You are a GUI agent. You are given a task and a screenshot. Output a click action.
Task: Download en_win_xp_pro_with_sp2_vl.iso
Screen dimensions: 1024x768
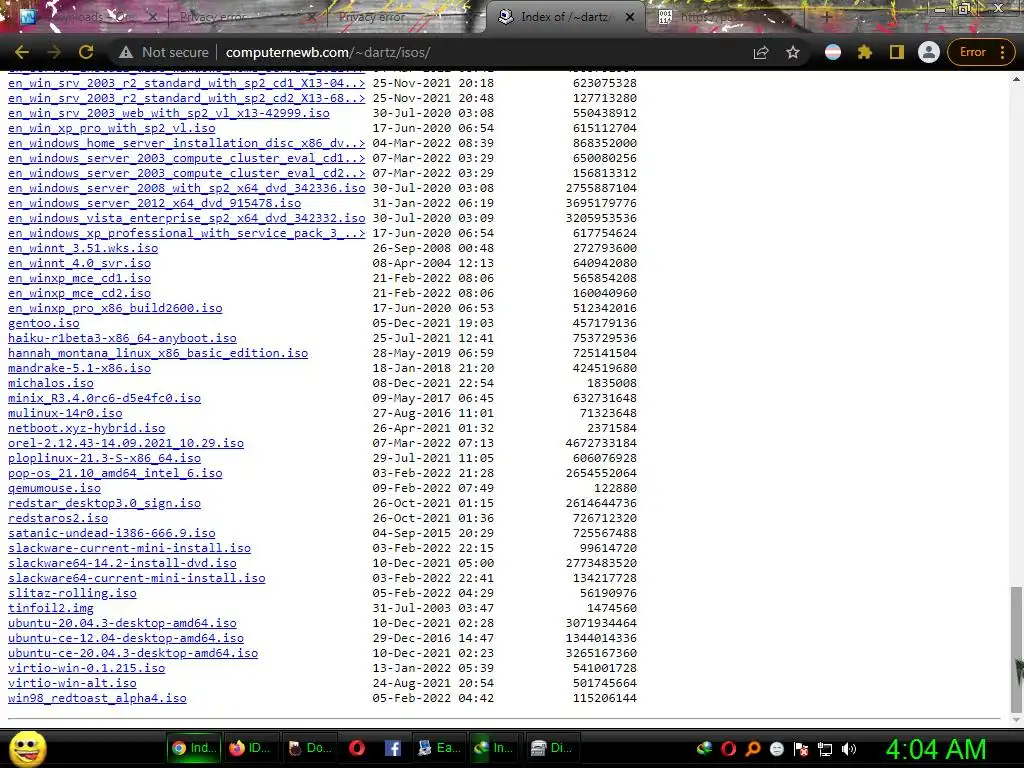pos(112,128)
